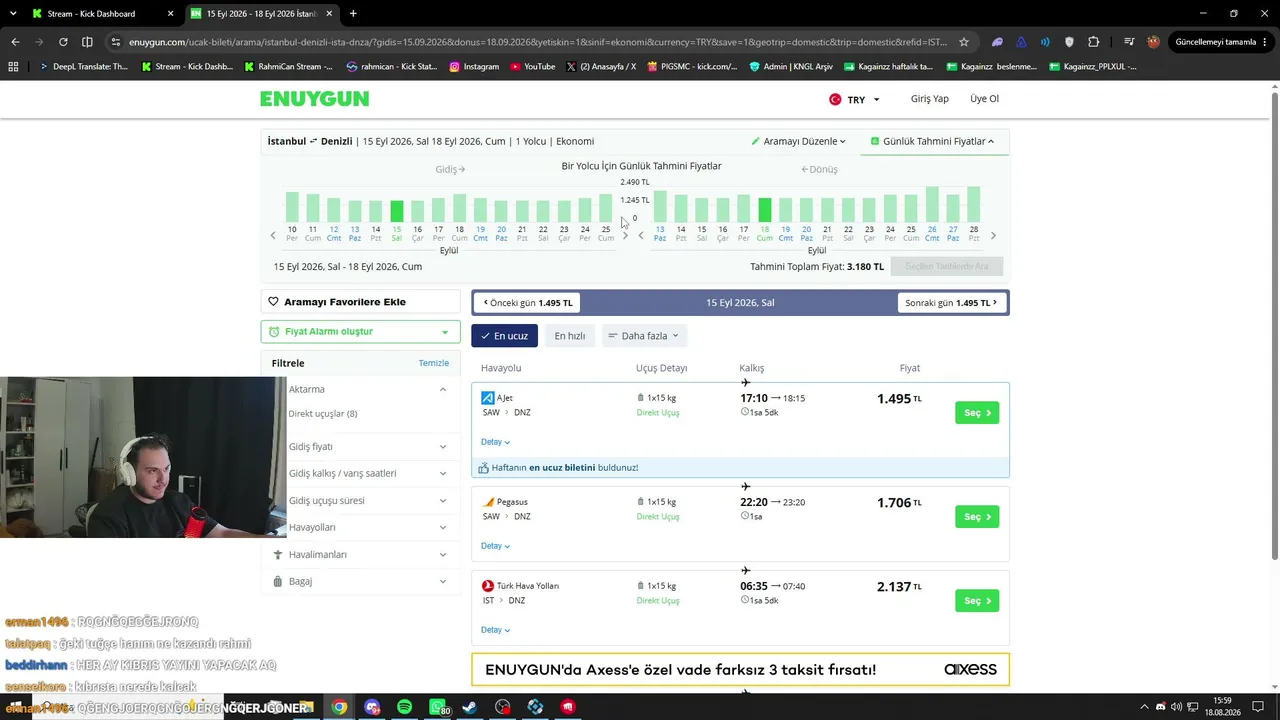
Task: Click the thumbs-up icon in cheapest ticket banner
Action: 484,468
